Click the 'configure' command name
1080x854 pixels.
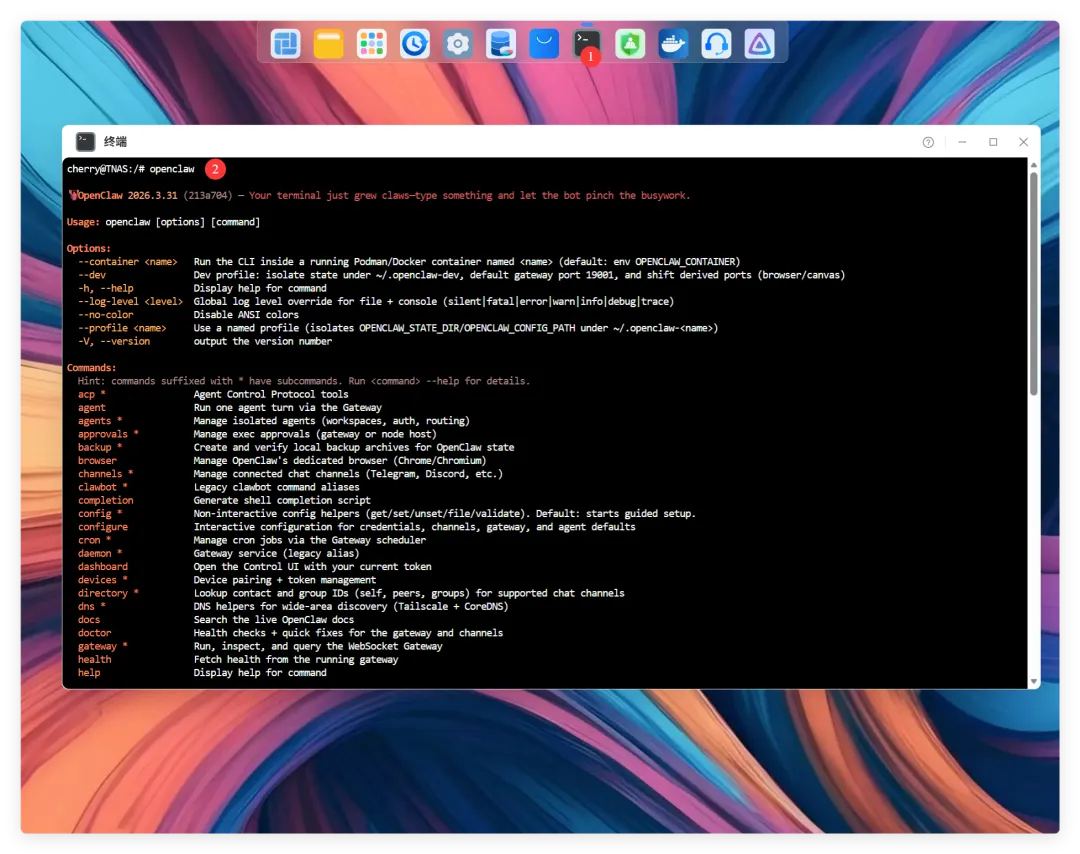pyautogui.click(x=103, y=527)
